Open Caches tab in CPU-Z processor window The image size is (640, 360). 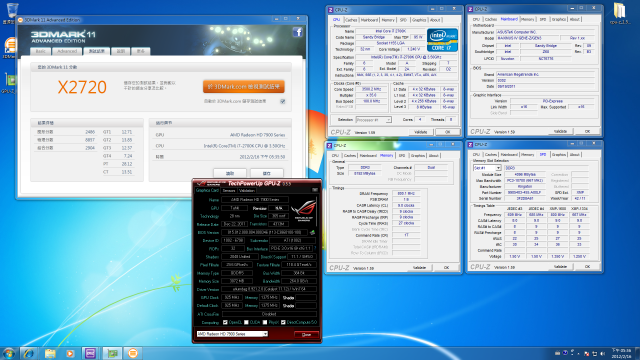pos(351,20)
